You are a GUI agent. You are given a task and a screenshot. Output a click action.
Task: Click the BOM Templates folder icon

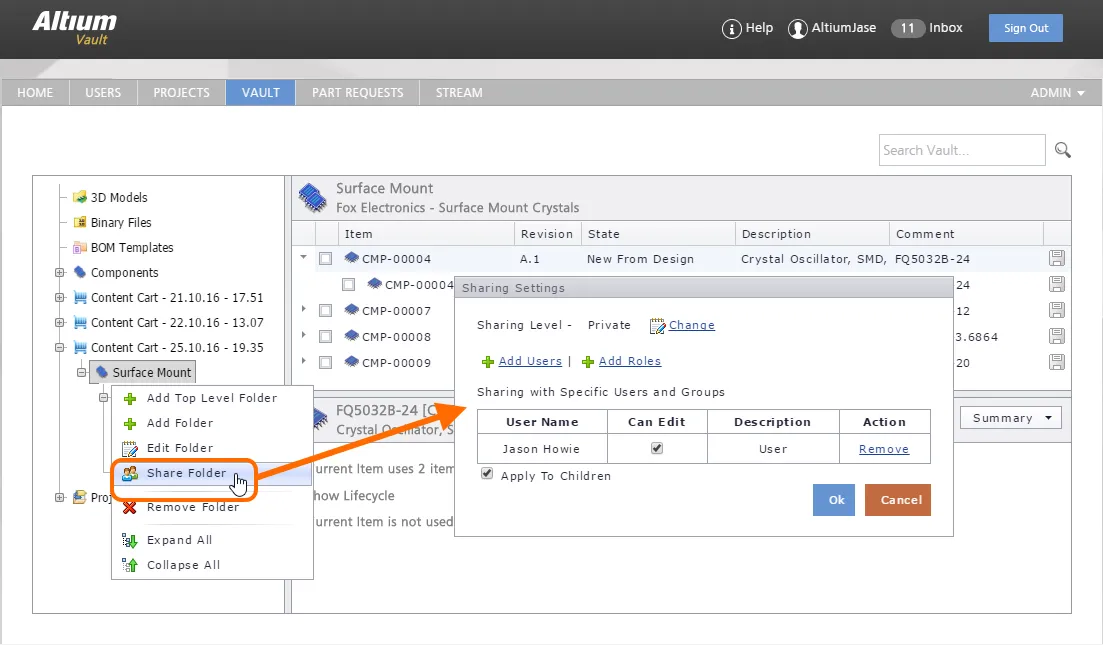point(80,248)
